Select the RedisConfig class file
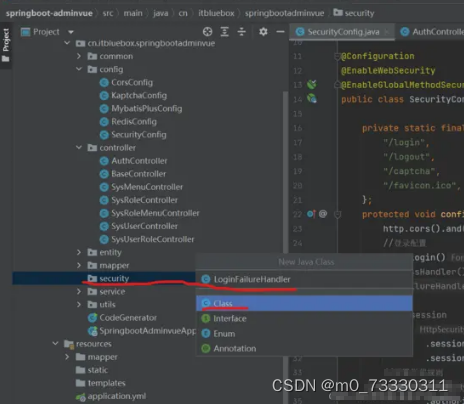The image size is (464, 404). pos(128,122)
